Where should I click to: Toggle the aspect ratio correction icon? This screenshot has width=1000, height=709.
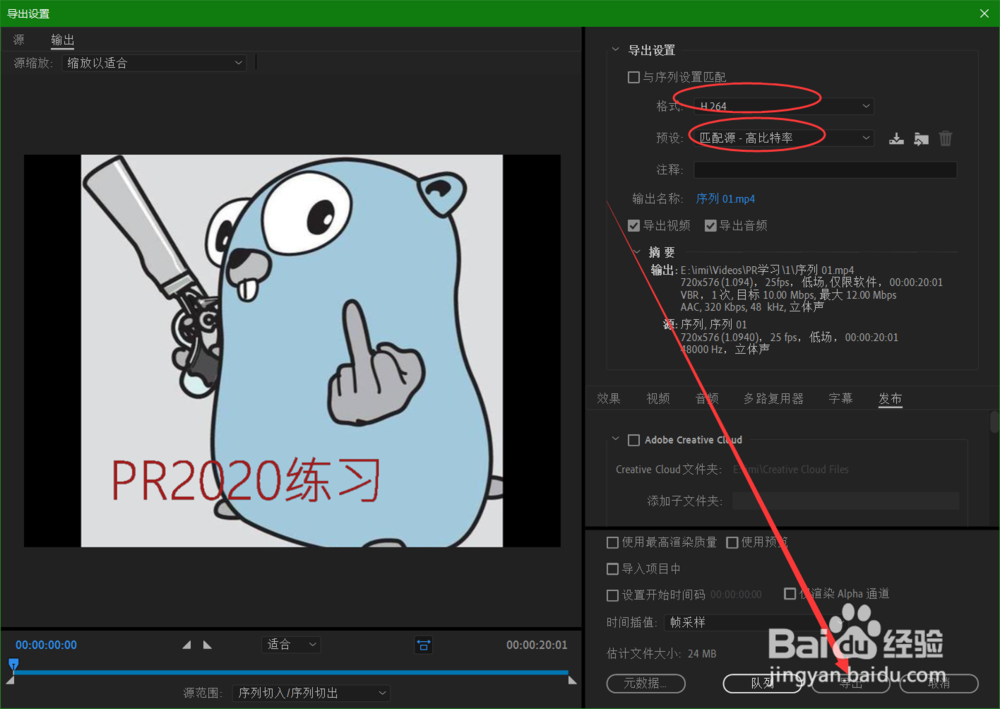coord(423,645)
